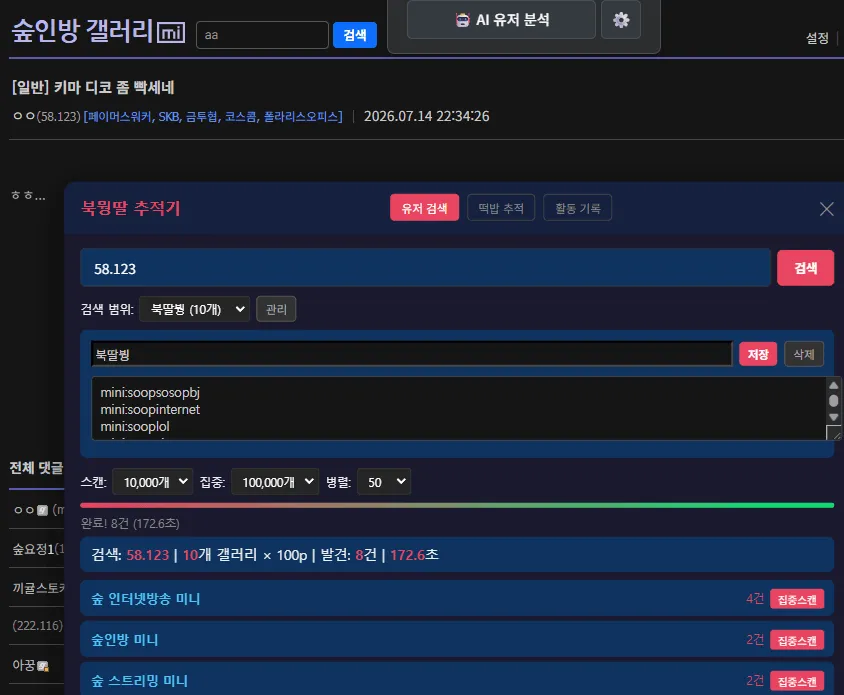Click the textarea resize handle
This screenshot has height=695, width=844.
coord(834,433)
